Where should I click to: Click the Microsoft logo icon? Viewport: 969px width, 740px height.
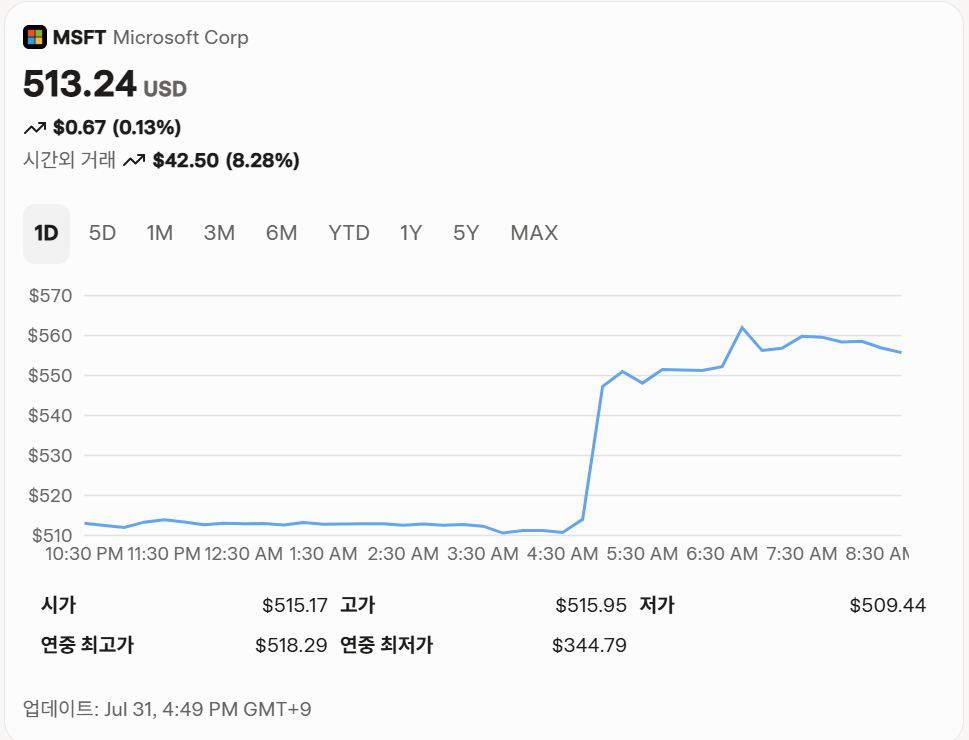click(35, 37)
